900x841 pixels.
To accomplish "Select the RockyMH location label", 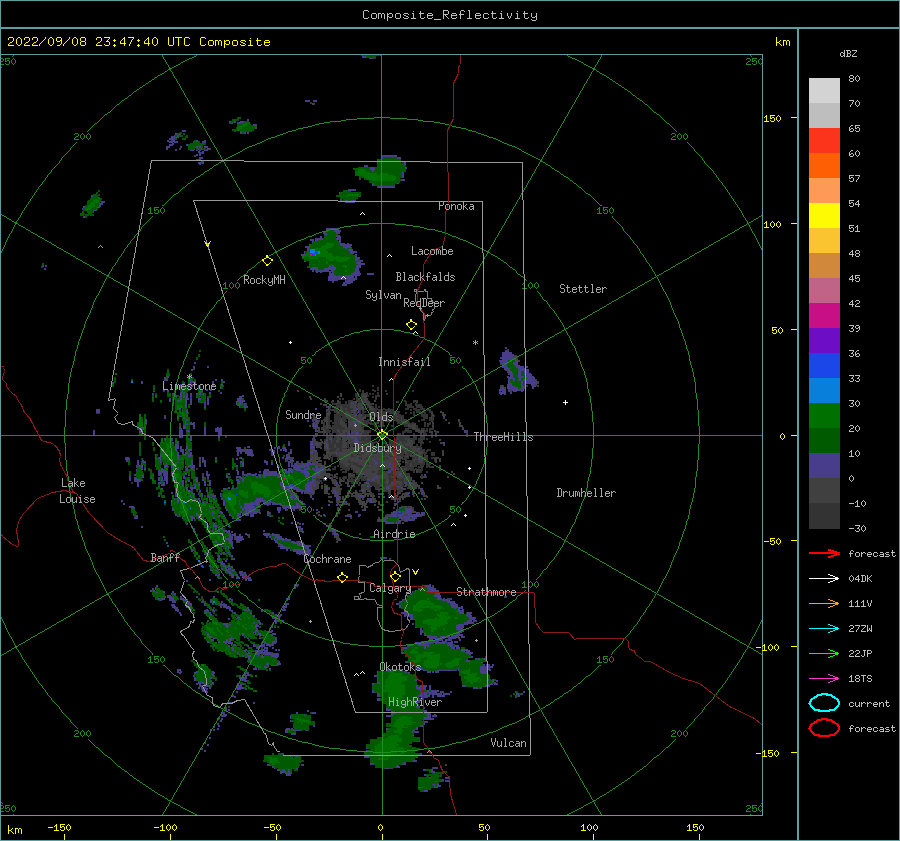I will [265, 280].
